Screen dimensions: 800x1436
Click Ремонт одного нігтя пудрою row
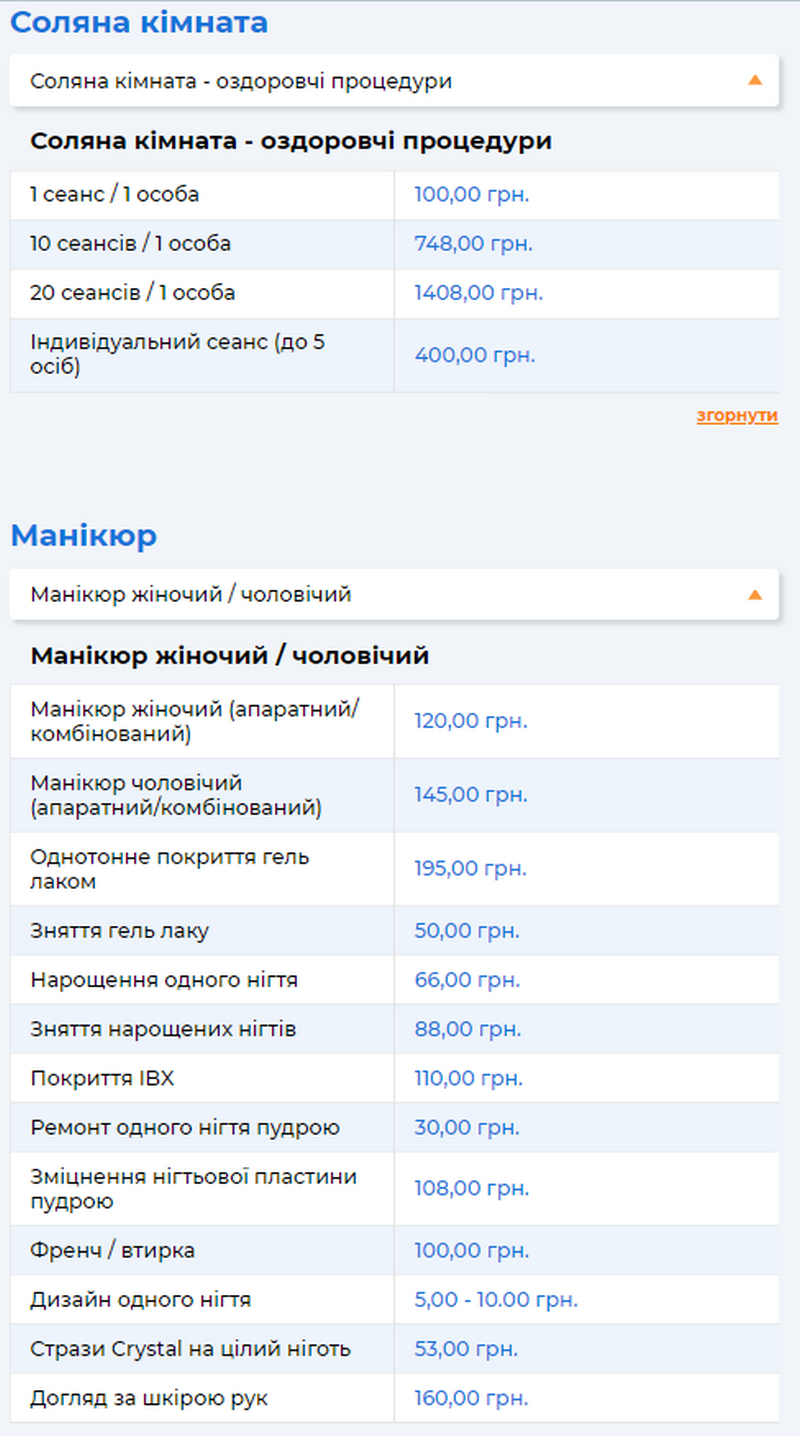point(185,1128)
